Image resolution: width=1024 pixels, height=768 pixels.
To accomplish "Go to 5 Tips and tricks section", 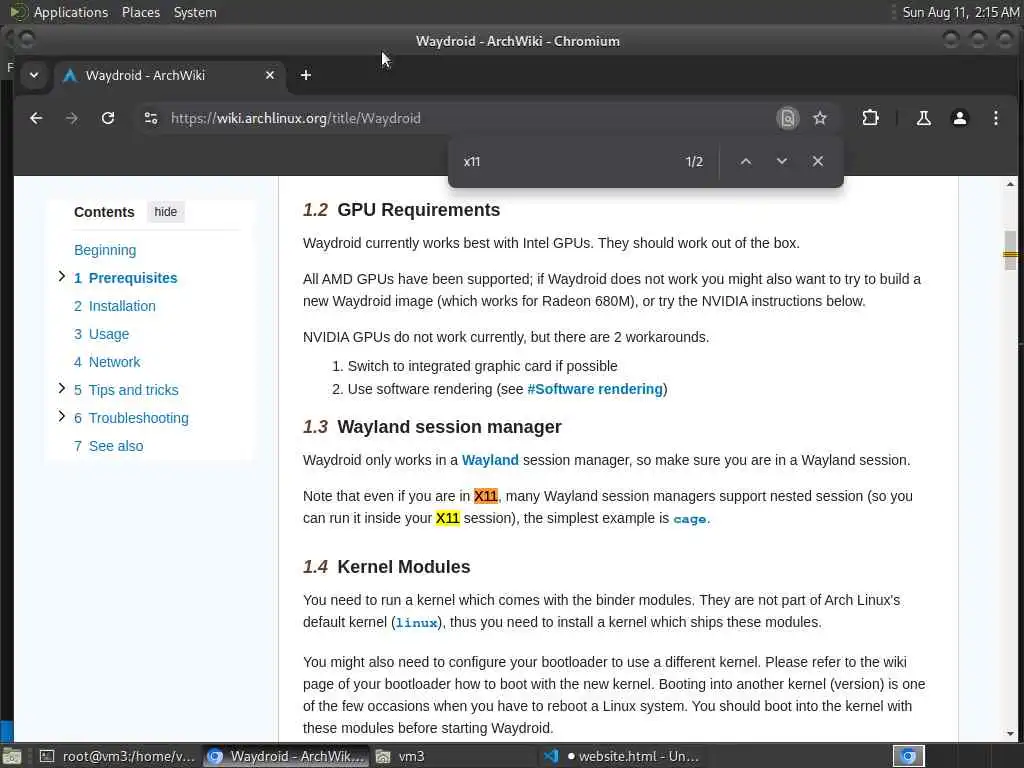I will (126, 390).
